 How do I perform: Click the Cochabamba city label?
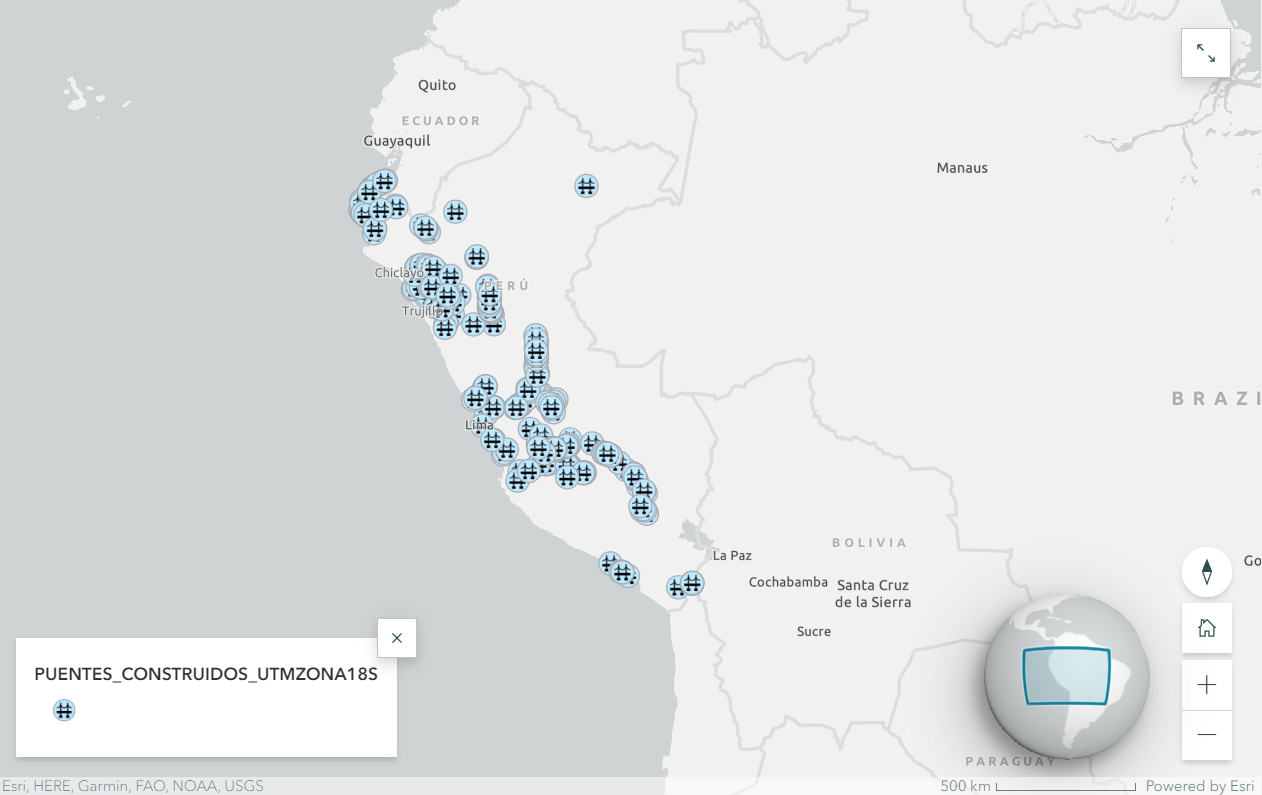(x=788, y=582)
